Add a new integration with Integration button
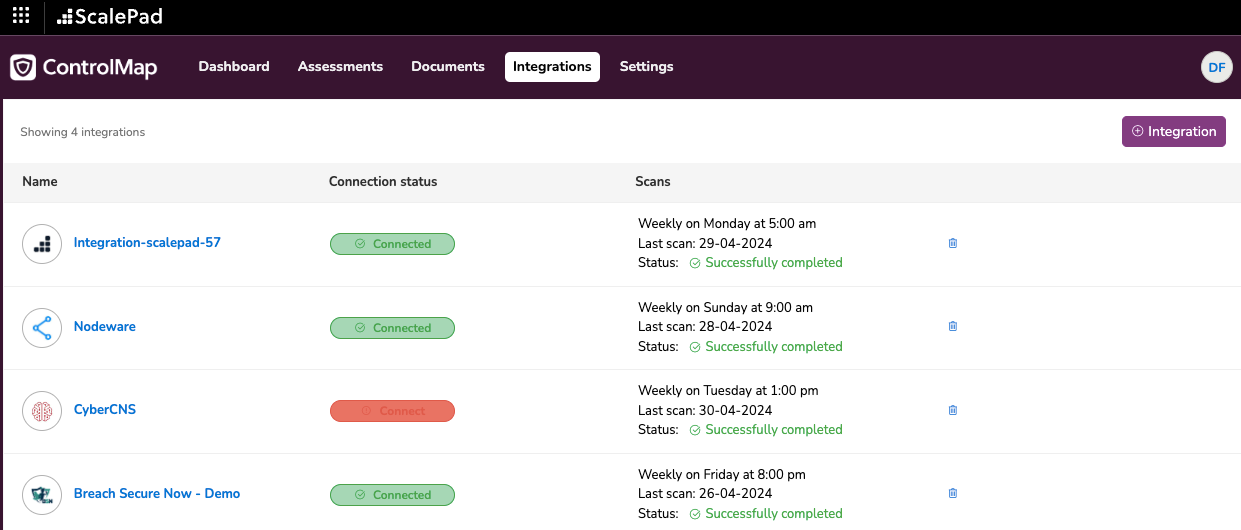 click(x=1174, y=131)
